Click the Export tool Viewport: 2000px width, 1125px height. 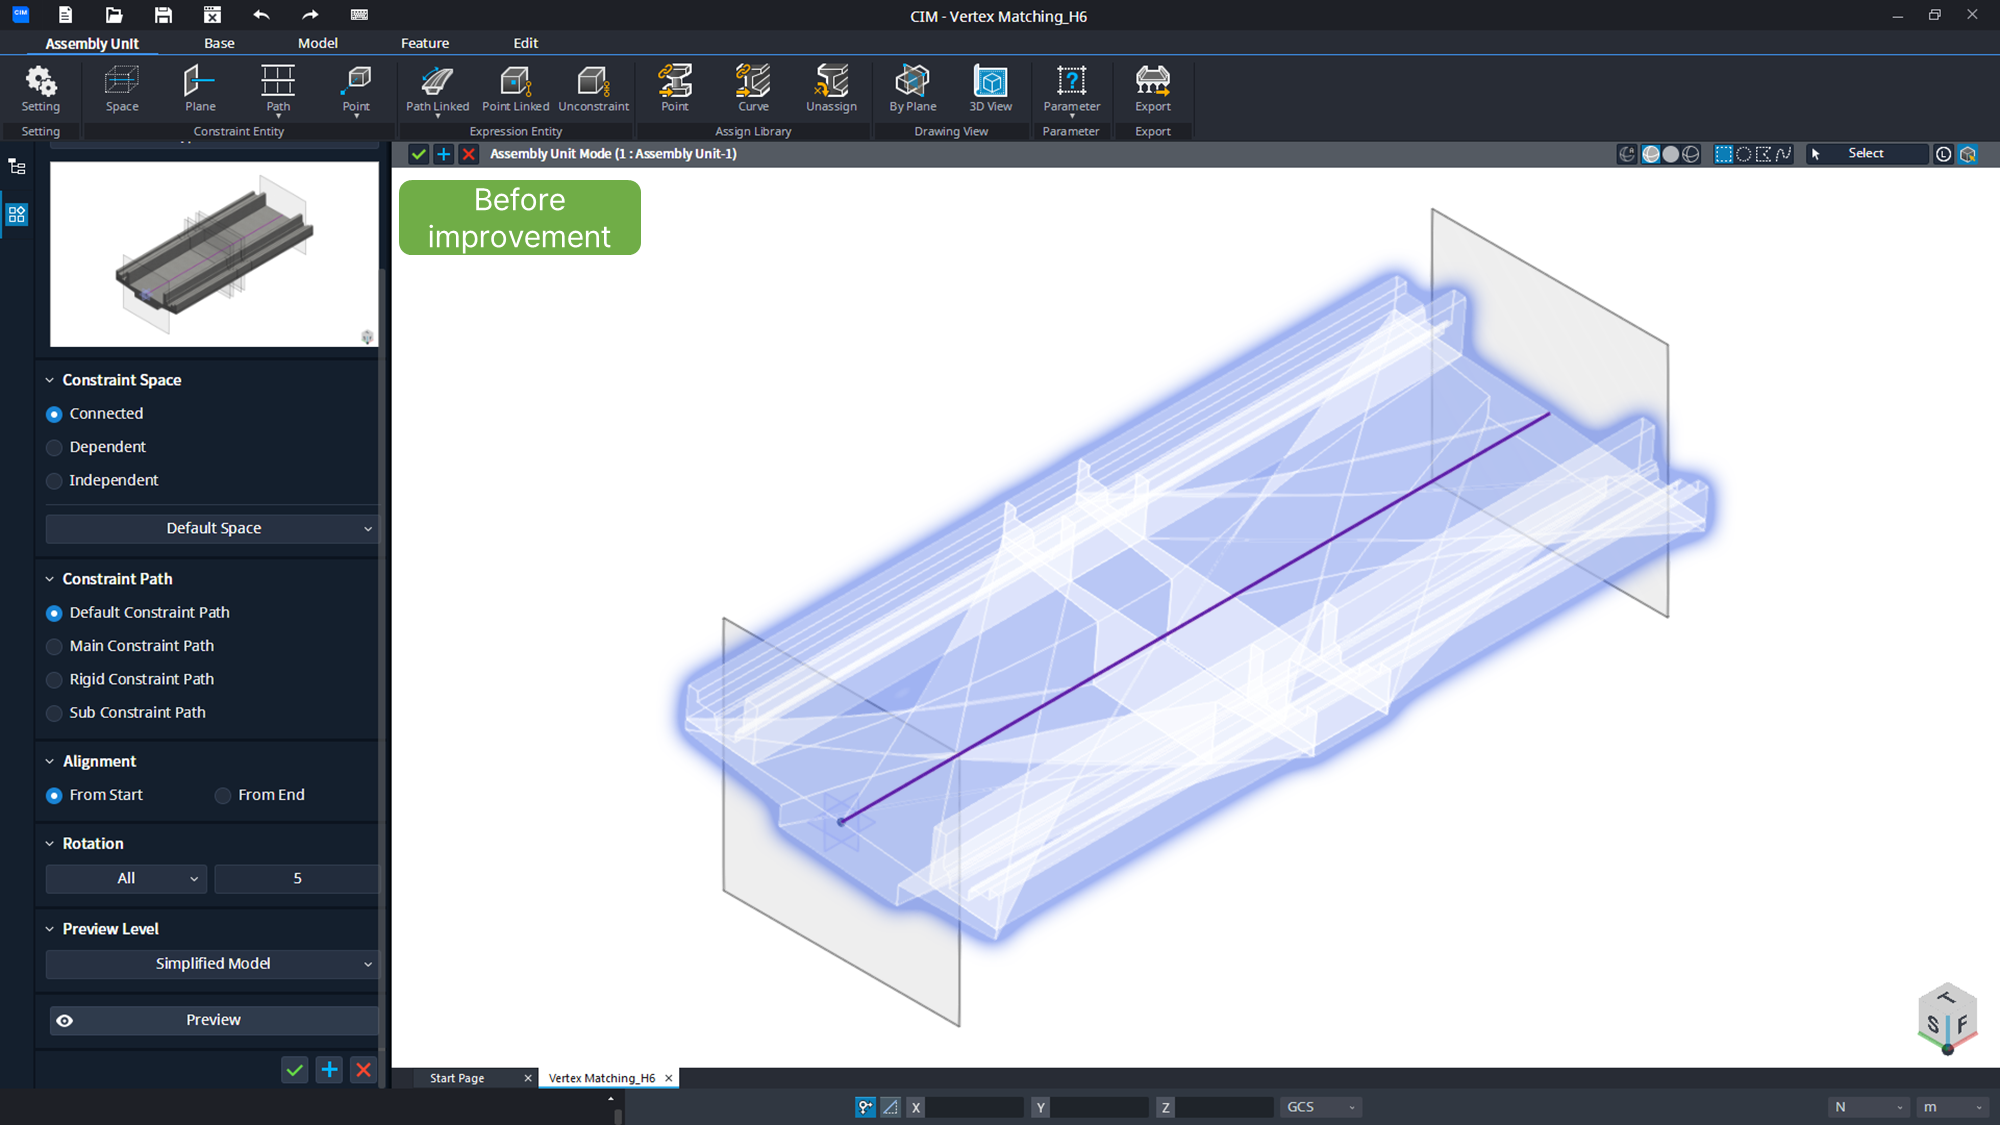1152,88
